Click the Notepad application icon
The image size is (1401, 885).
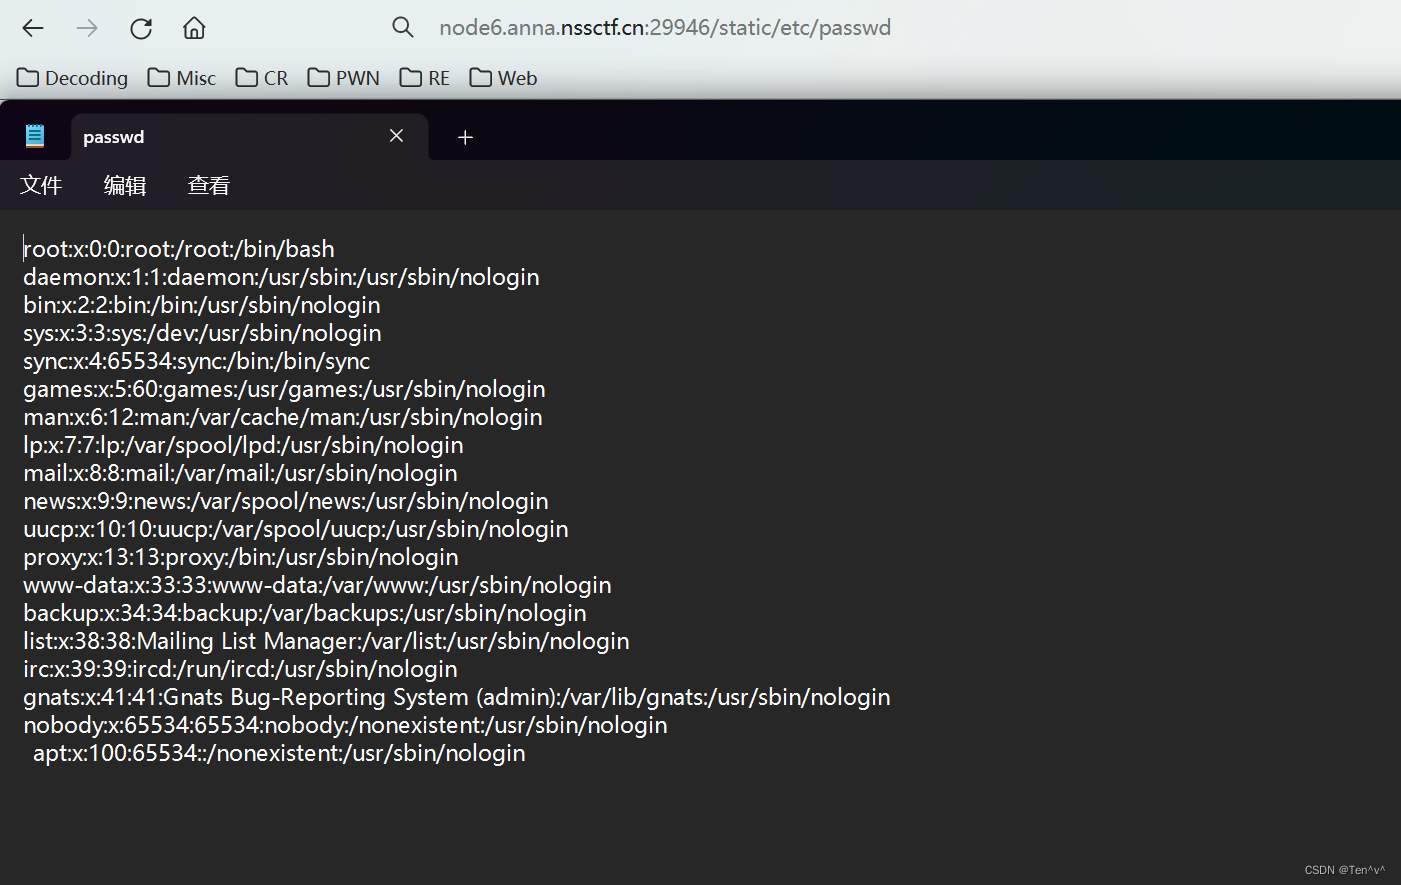click(x=34, y=136)
